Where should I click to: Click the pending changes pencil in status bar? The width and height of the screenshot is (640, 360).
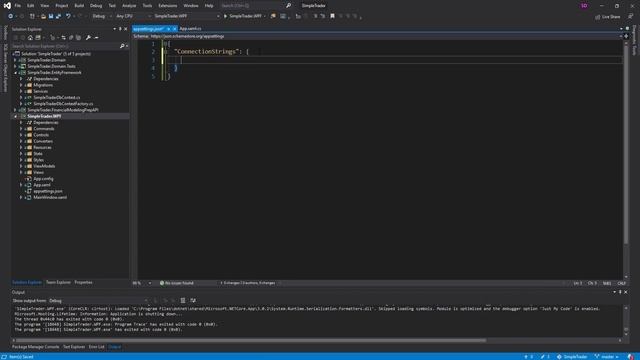click(x=545, y=357)
